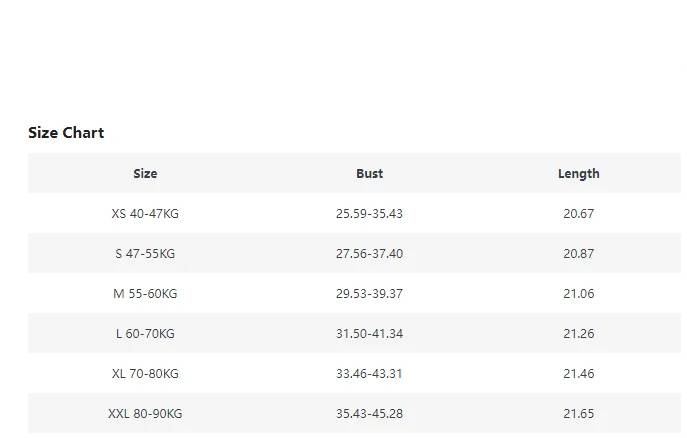Click the Length column header

pos(578,173)
